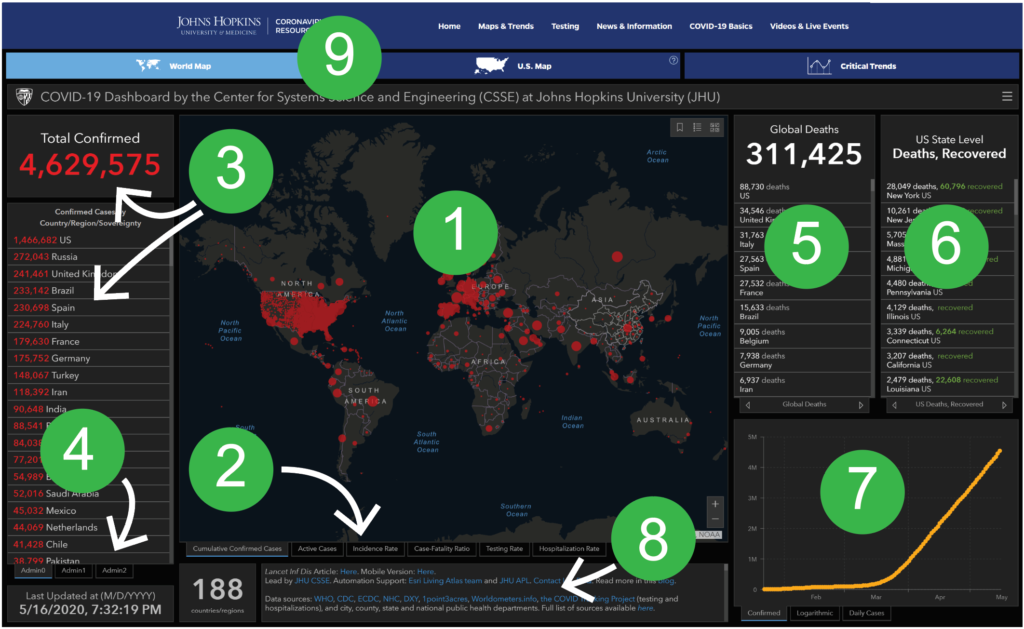Select the Active Cases map tab
Screen dimensions: 1024x629
click(x=317, y=549)
